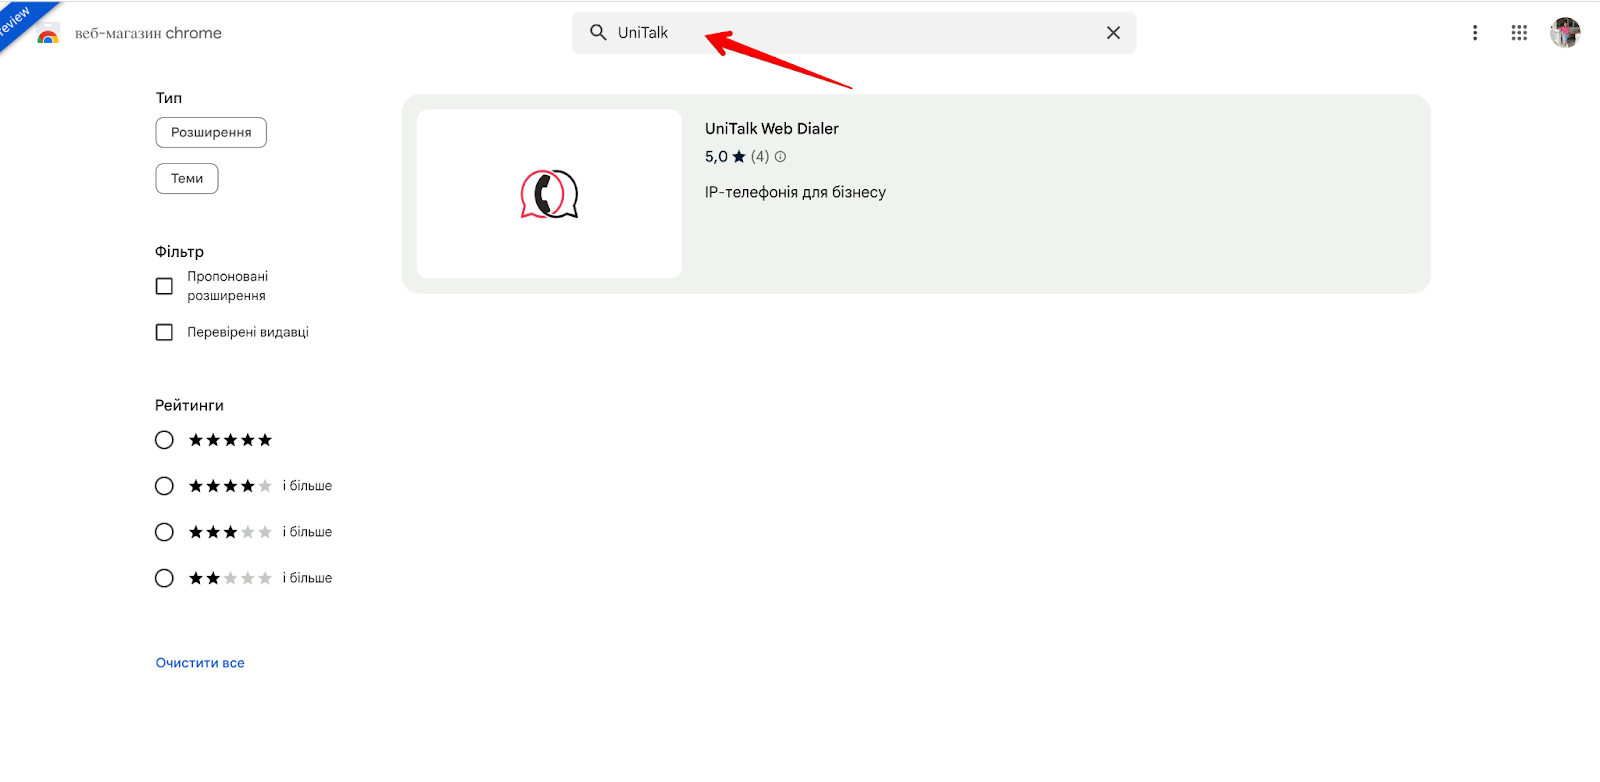Click Очистити все link
Image resolution: width=1600 pixels, height=782 pixels.
(200, 663)
